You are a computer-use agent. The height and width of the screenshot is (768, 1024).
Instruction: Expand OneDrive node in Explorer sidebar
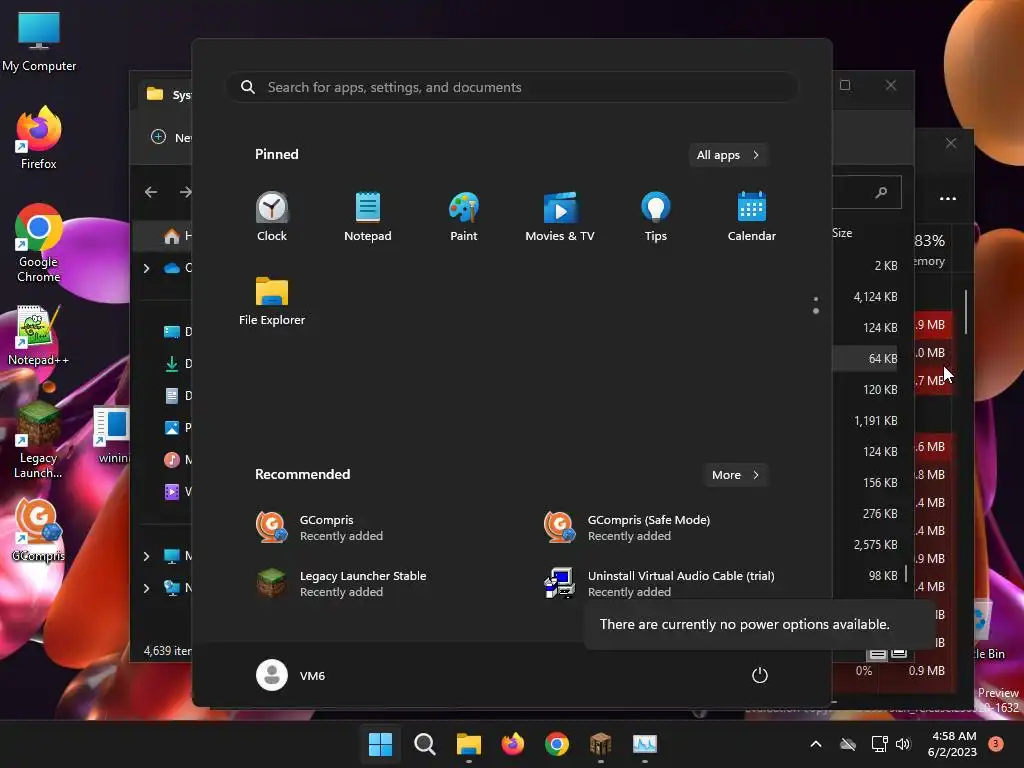(146, 268)
